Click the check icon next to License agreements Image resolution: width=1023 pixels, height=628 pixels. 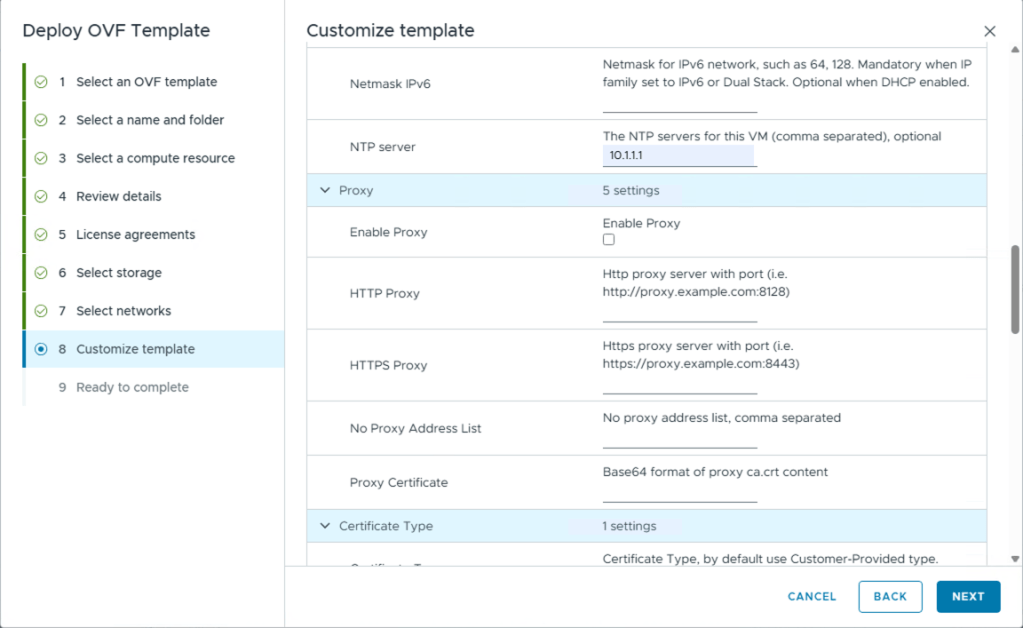click(x=41, y=235)
